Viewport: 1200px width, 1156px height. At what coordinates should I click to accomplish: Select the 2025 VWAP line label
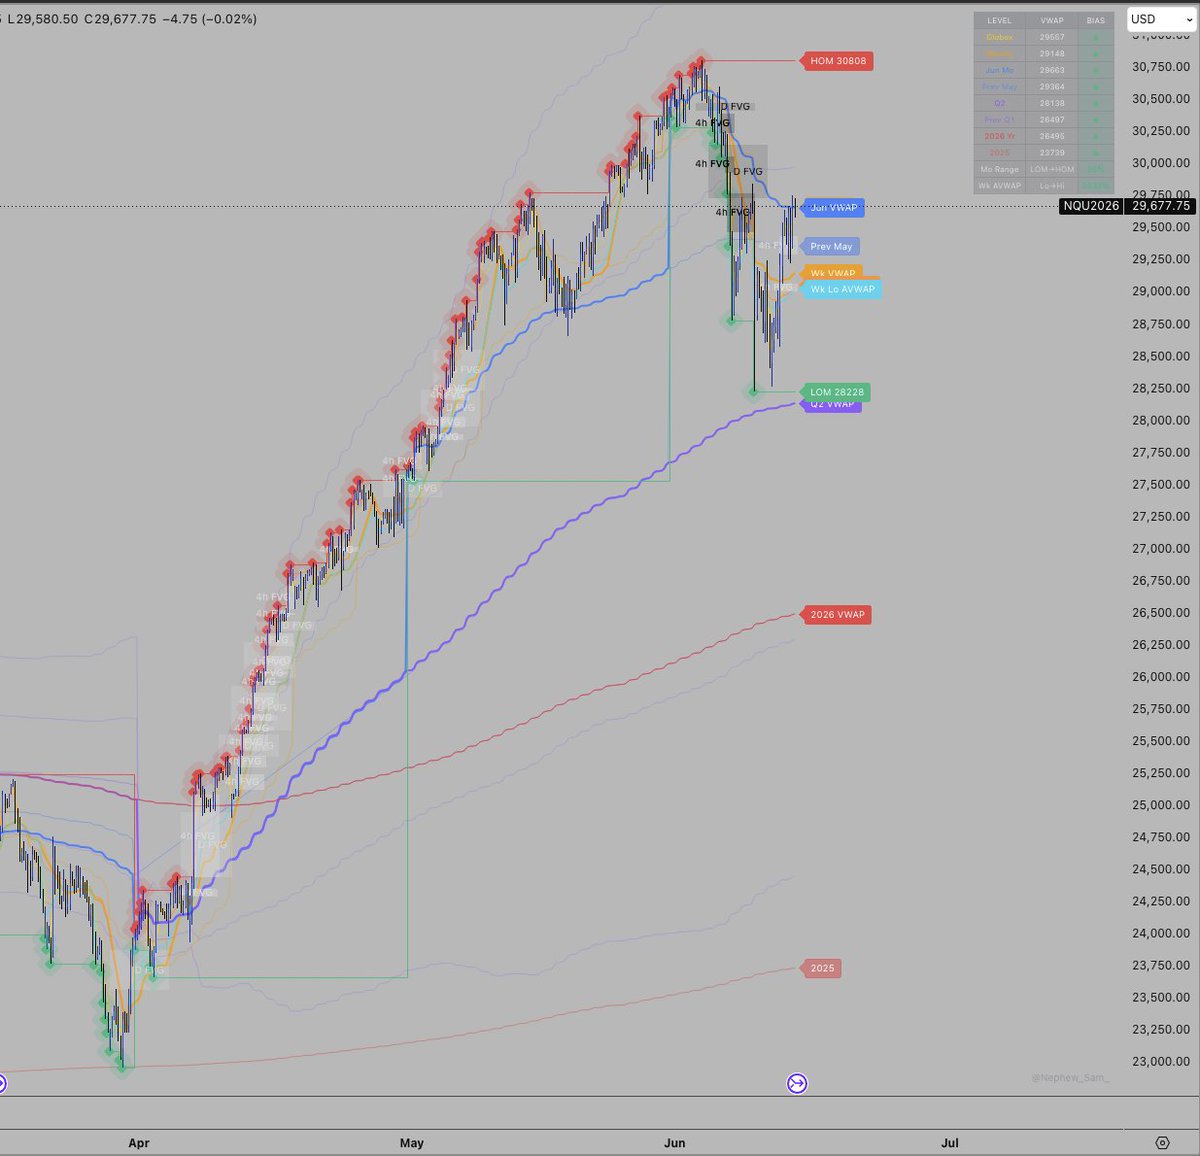[821, 968]
